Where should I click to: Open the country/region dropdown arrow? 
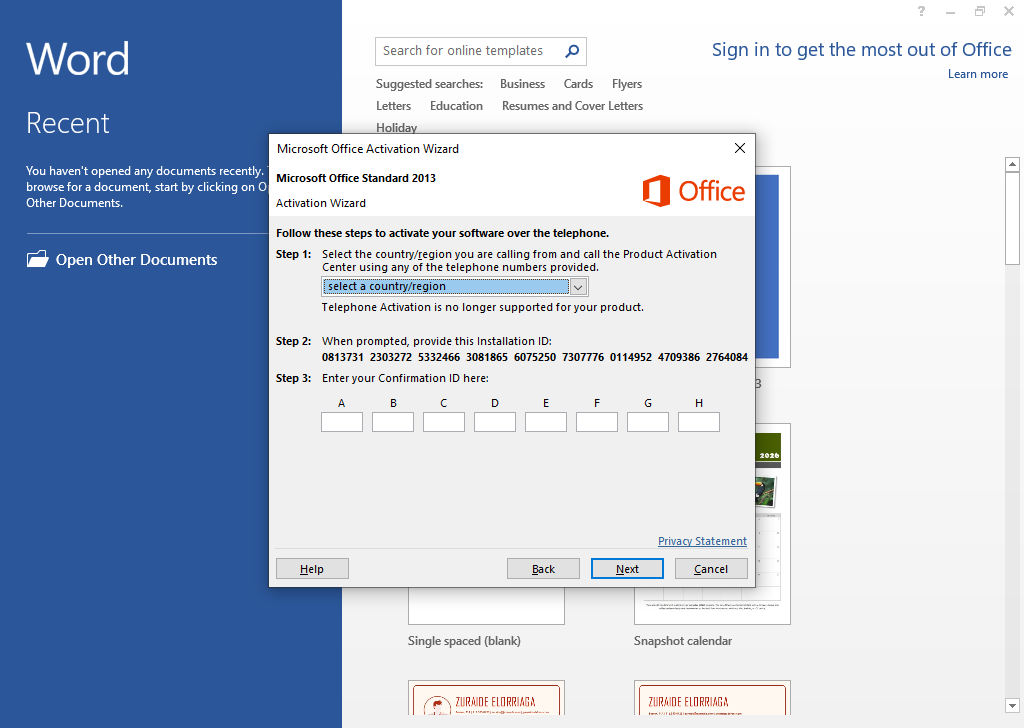(578, 287)
